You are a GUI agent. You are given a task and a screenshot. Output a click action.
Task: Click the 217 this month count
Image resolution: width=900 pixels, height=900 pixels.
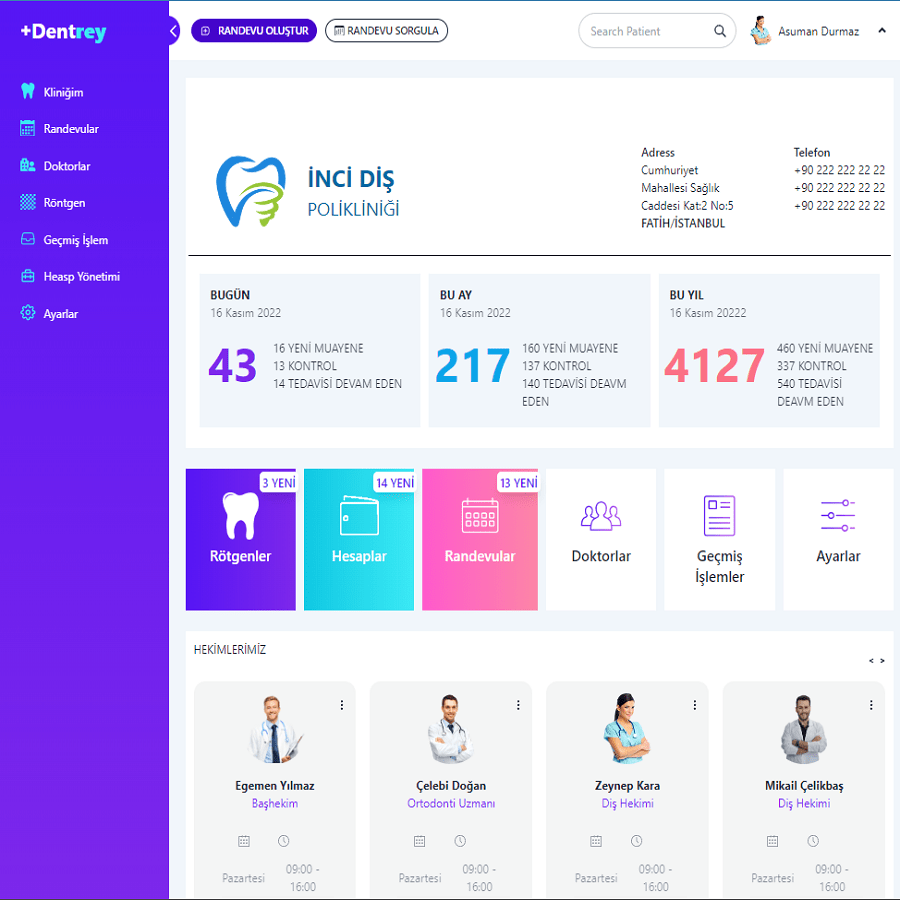[x=472, y=366]
